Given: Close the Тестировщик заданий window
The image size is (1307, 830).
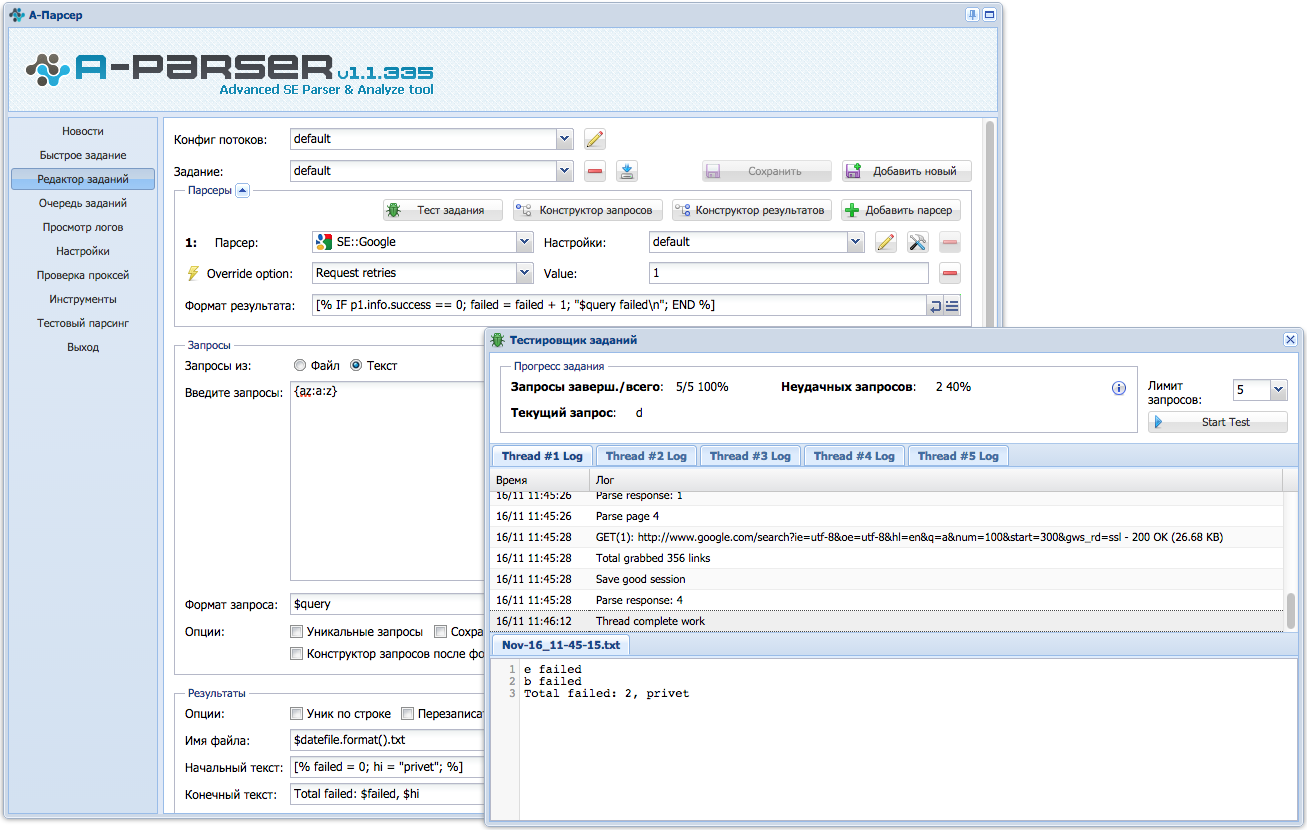Looking at the screenshot, I should tap(1290, 340).
